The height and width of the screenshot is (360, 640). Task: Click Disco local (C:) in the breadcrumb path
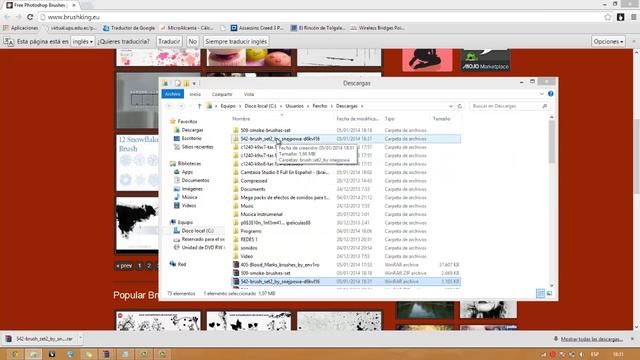pyautogui.click(x=260, y=106)
